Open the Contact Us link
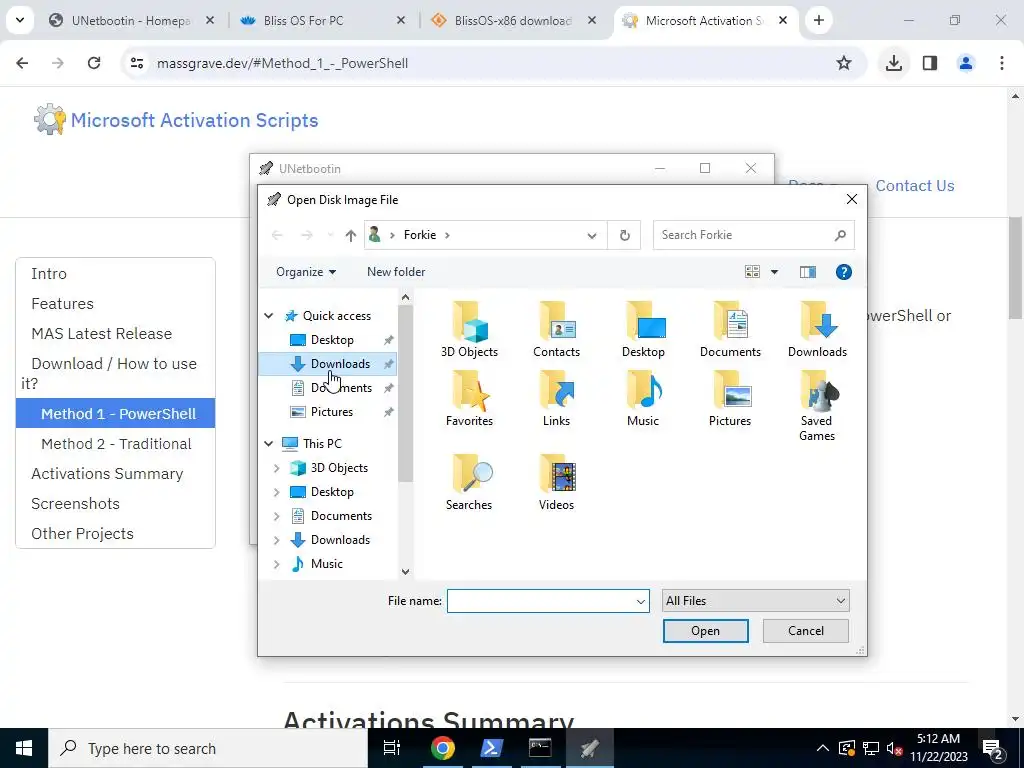This screenshot has width=1024, height=768. [914, 186]
